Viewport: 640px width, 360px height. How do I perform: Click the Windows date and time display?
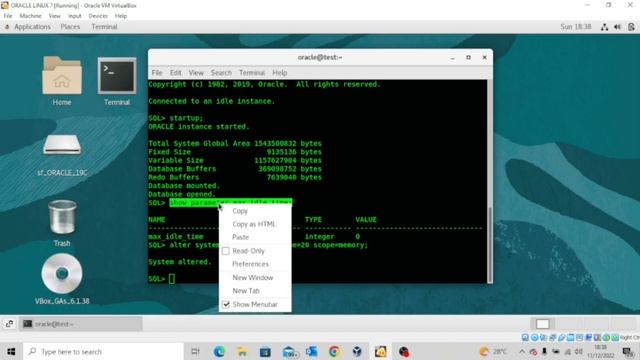click(600, 351)
